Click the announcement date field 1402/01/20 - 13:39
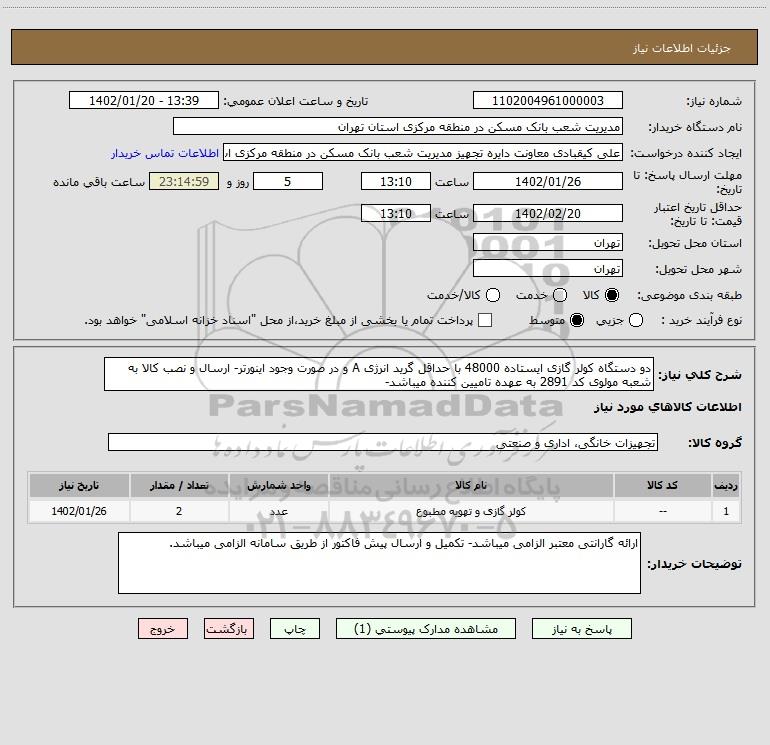This screenshot has width=770, height=745. tap(144, 101)
